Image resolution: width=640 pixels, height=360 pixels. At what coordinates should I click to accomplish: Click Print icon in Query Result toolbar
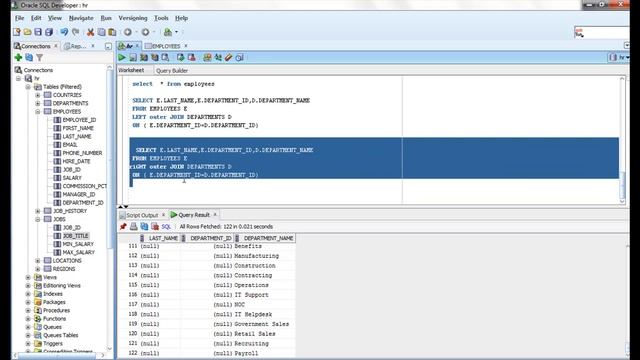point(133,227)
